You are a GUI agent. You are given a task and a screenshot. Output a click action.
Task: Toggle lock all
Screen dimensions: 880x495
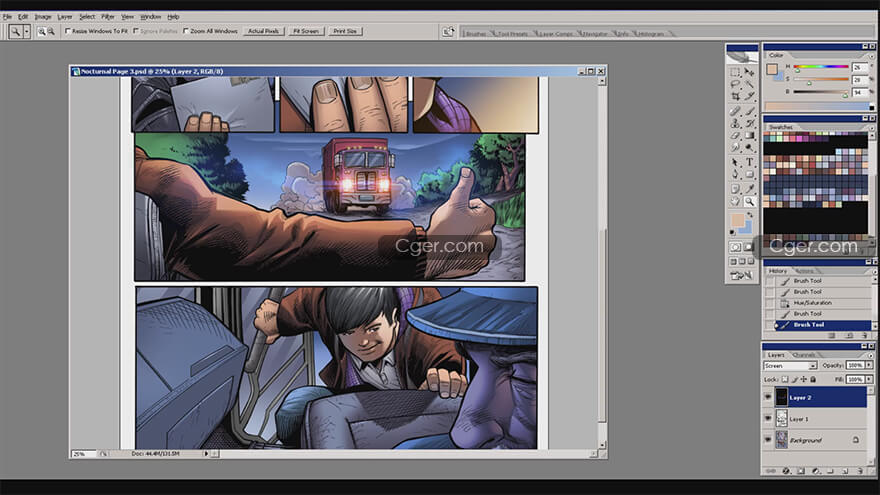(813, 380)
